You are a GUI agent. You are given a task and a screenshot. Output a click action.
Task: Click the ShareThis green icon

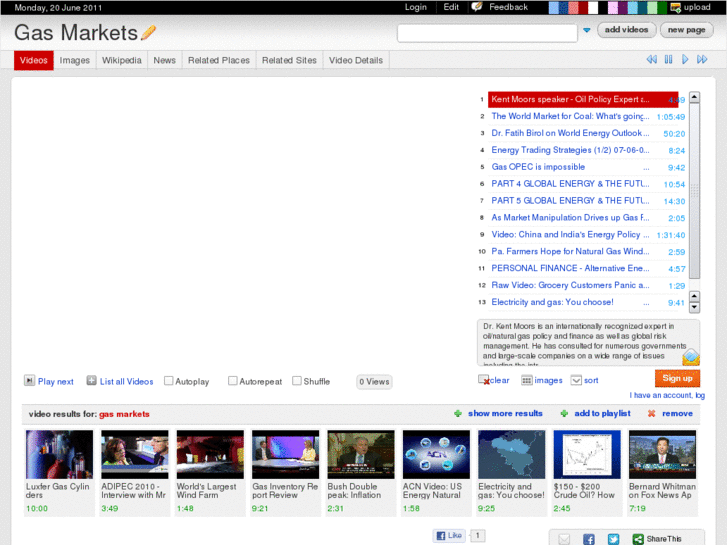(x=638, y=539)
